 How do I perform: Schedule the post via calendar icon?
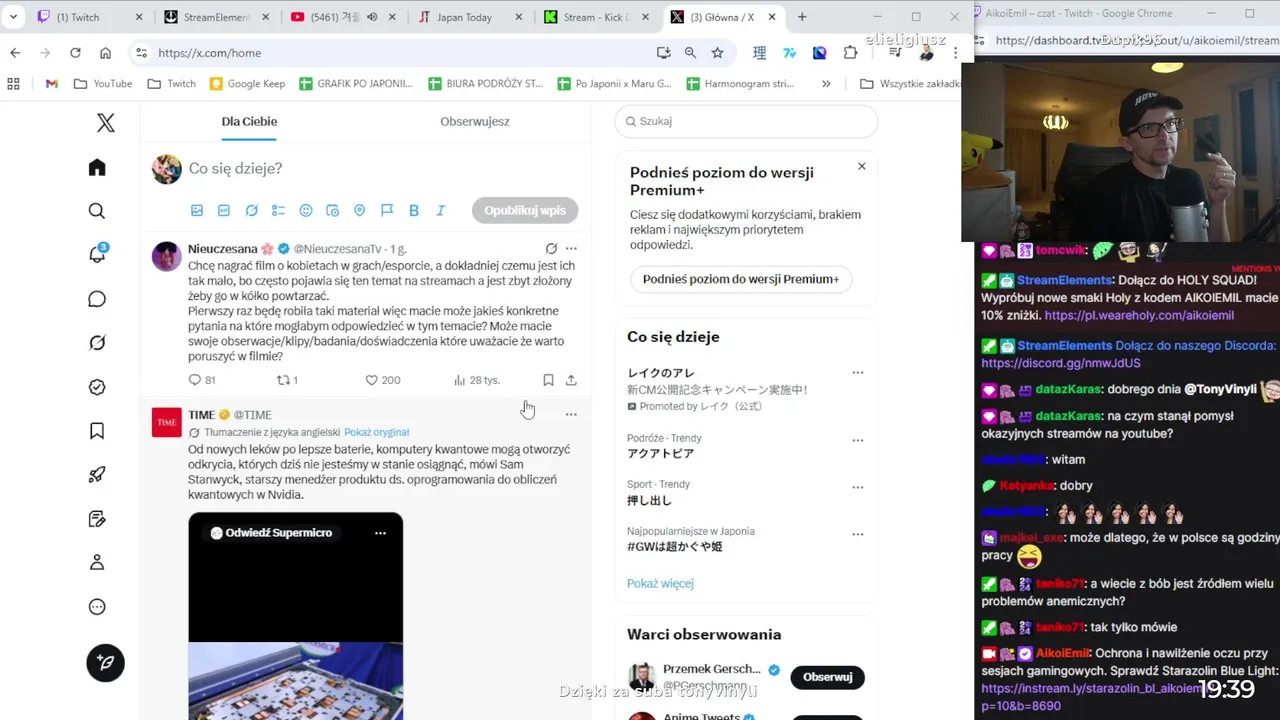point(333,210)
